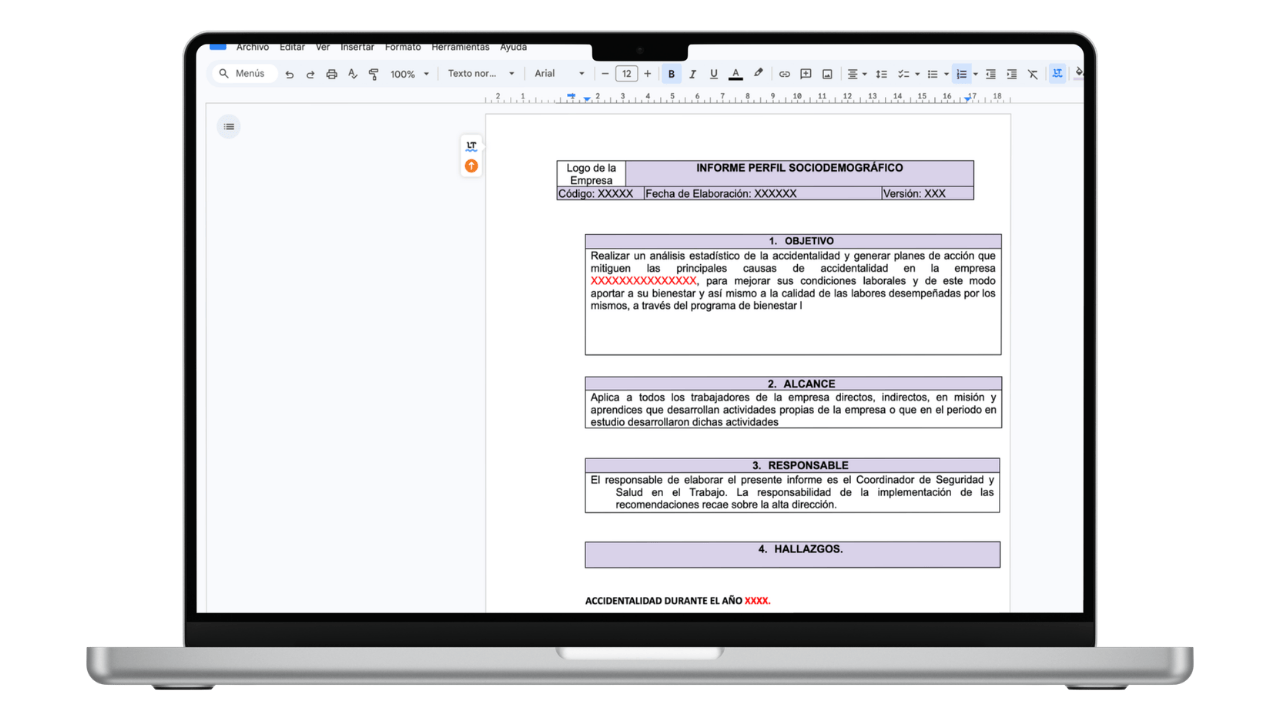Increase font size with the plus button
This screenshot has width=1280, height=720.
647,73
